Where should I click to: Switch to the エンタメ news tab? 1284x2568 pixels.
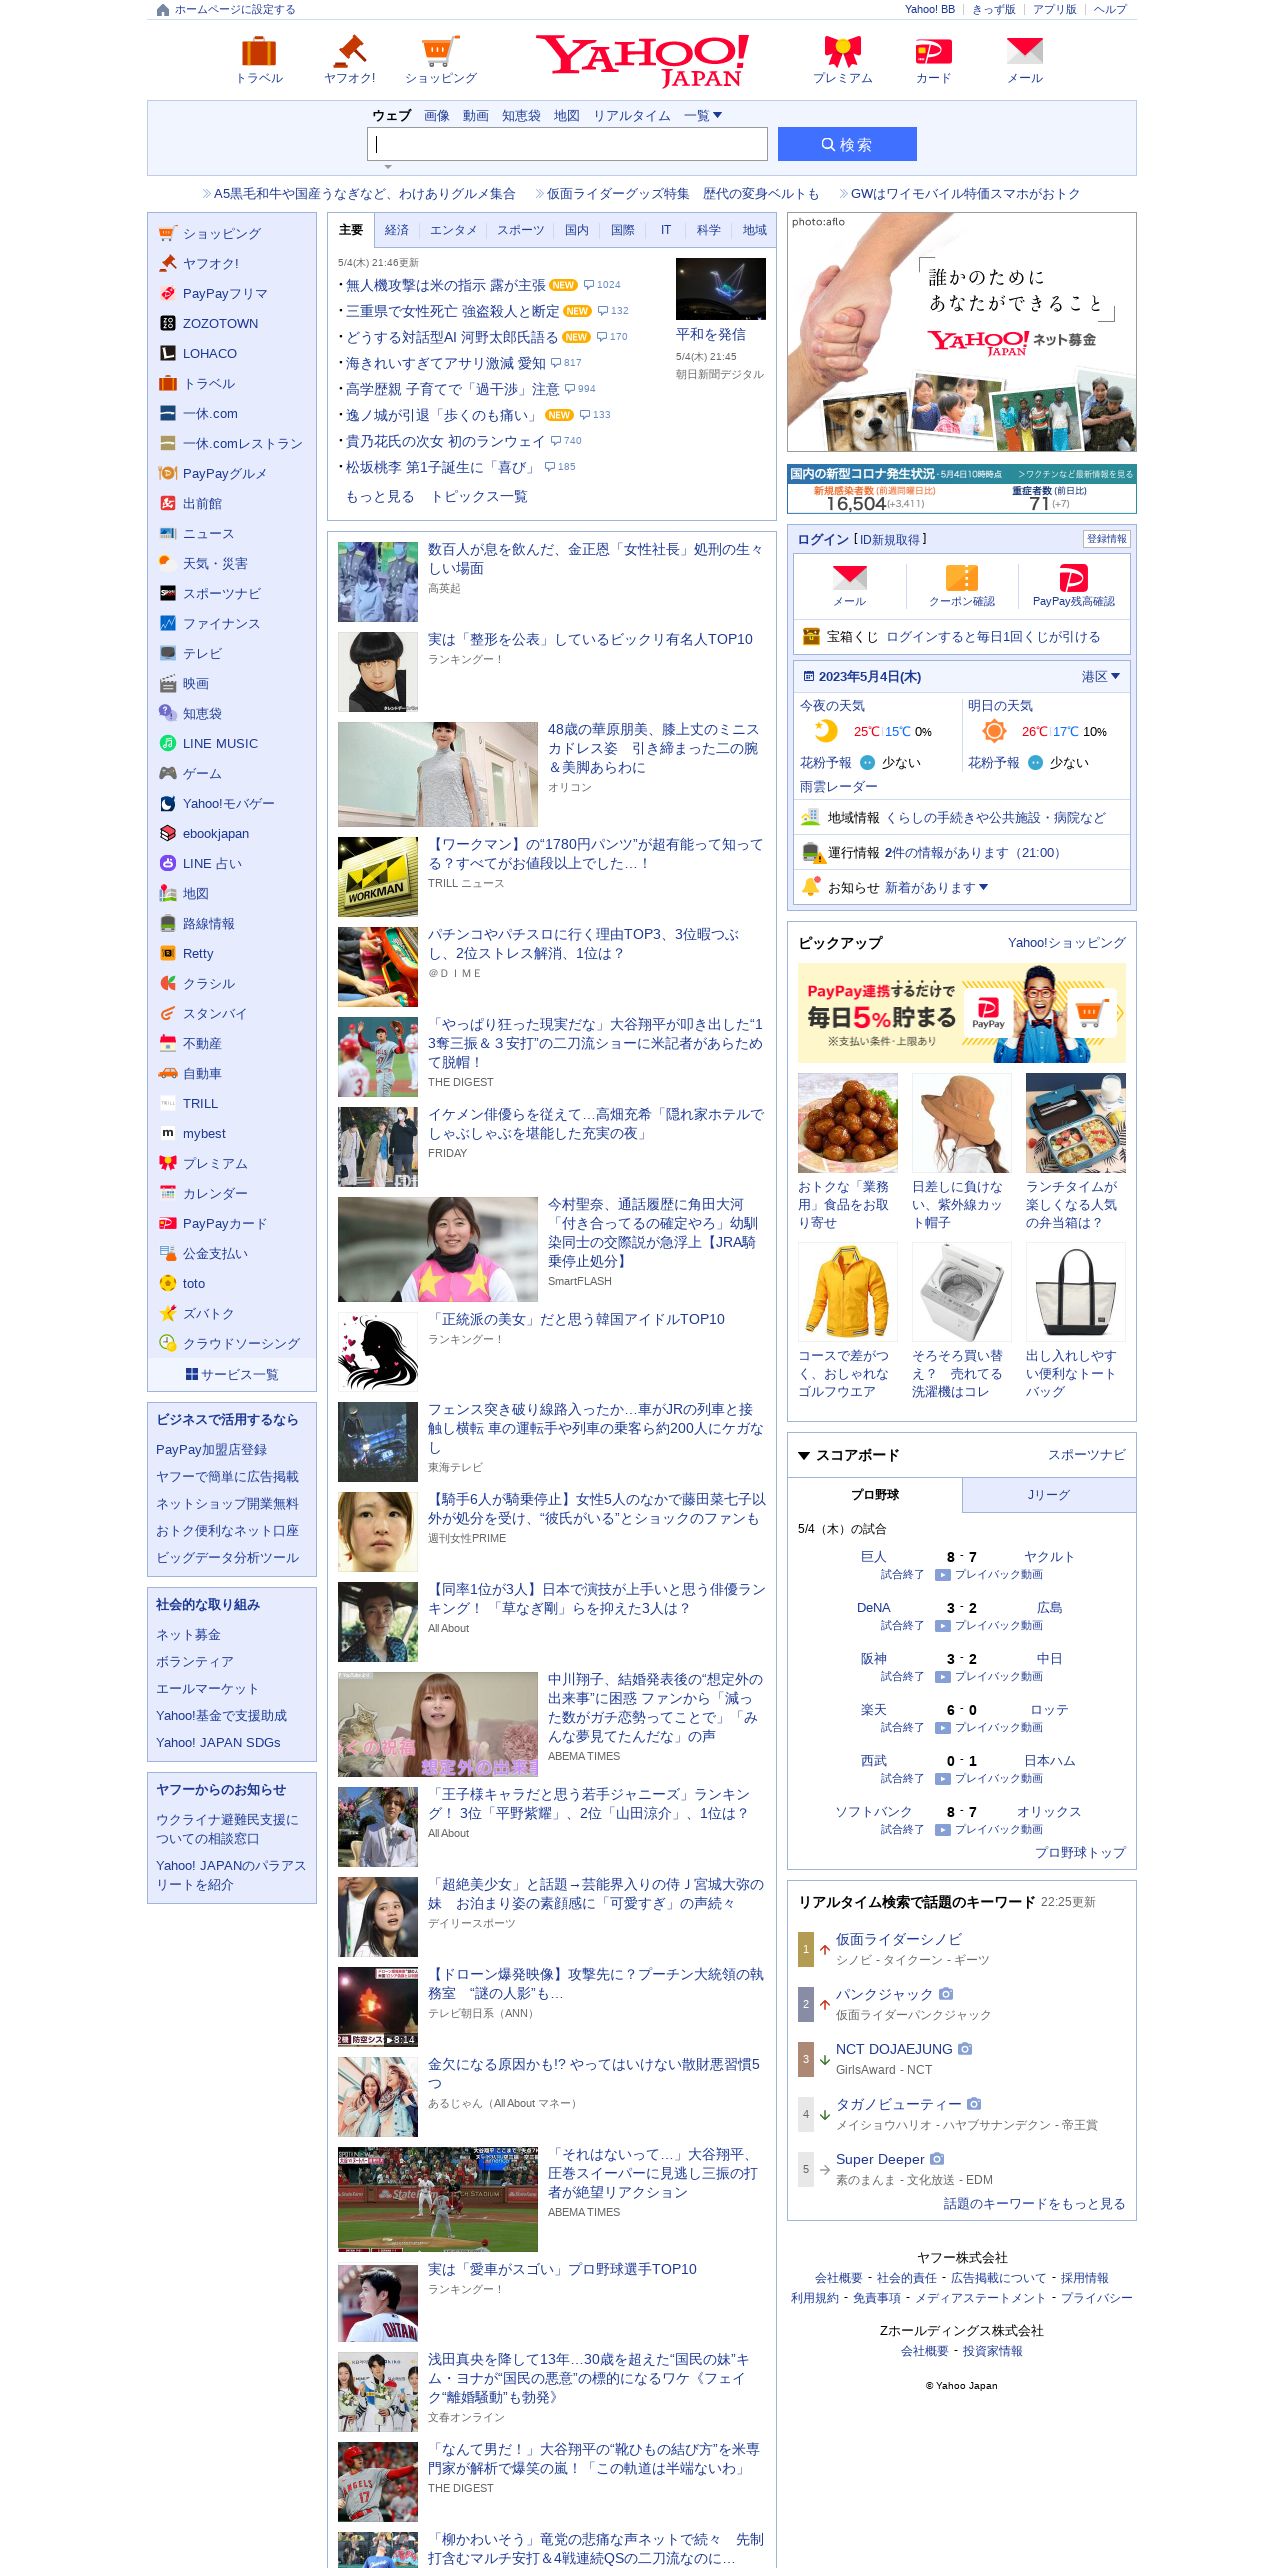pos(453,230)
